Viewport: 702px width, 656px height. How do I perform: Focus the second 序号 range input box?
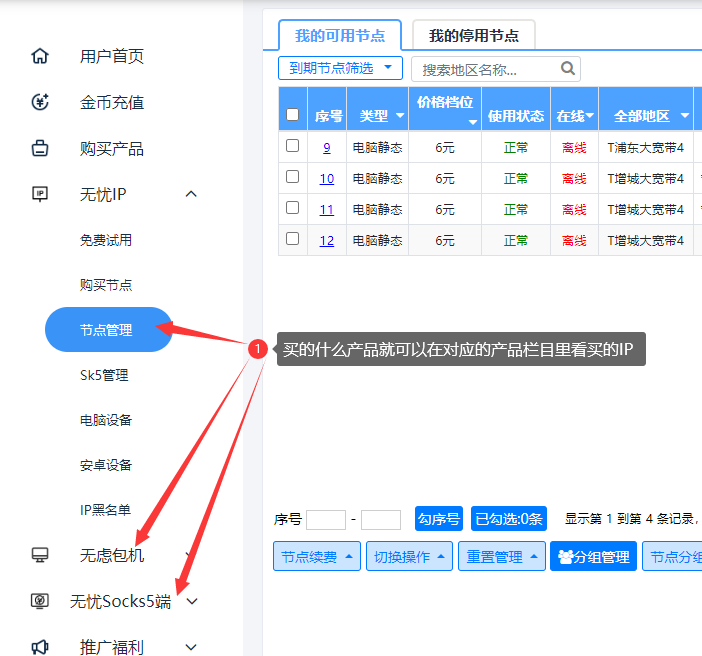pyautogui.click(x=381, y=519)
